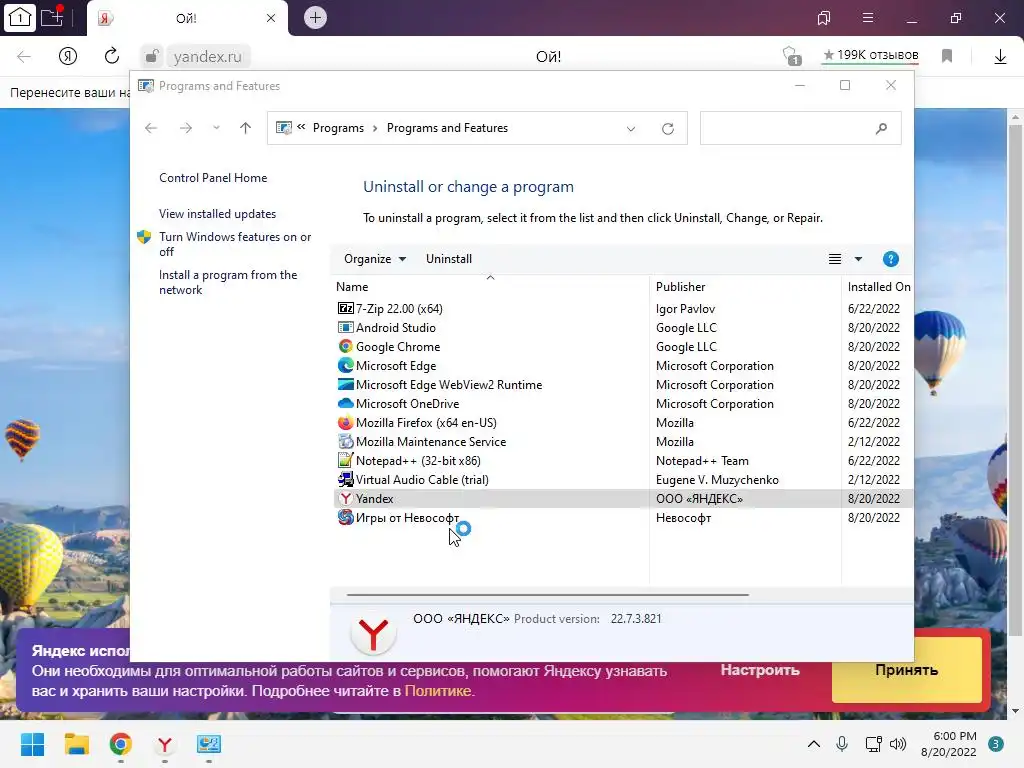Viewport: 1024px width, 768px height.
Task: Bookmark the page in Yandex browser
Action: [x=947, y=56]
